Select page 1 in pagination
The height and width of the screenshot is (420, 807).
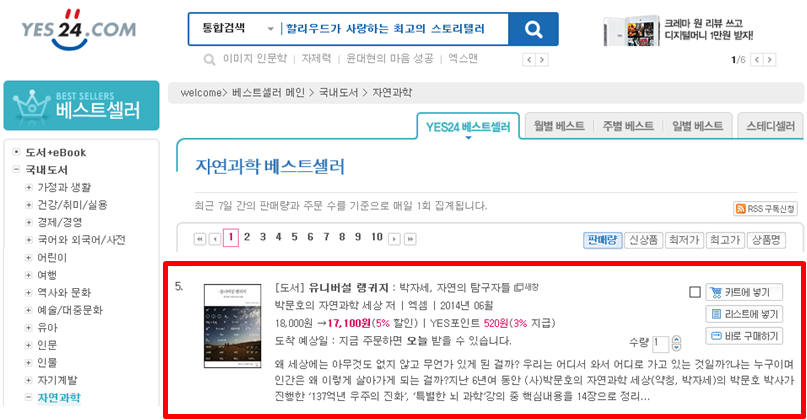point(231,237)
